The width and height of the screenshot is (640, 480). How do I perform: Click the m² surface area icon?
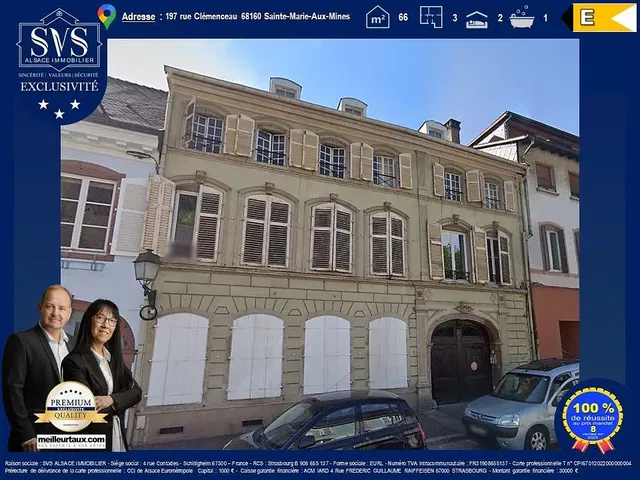pos(377,17)
